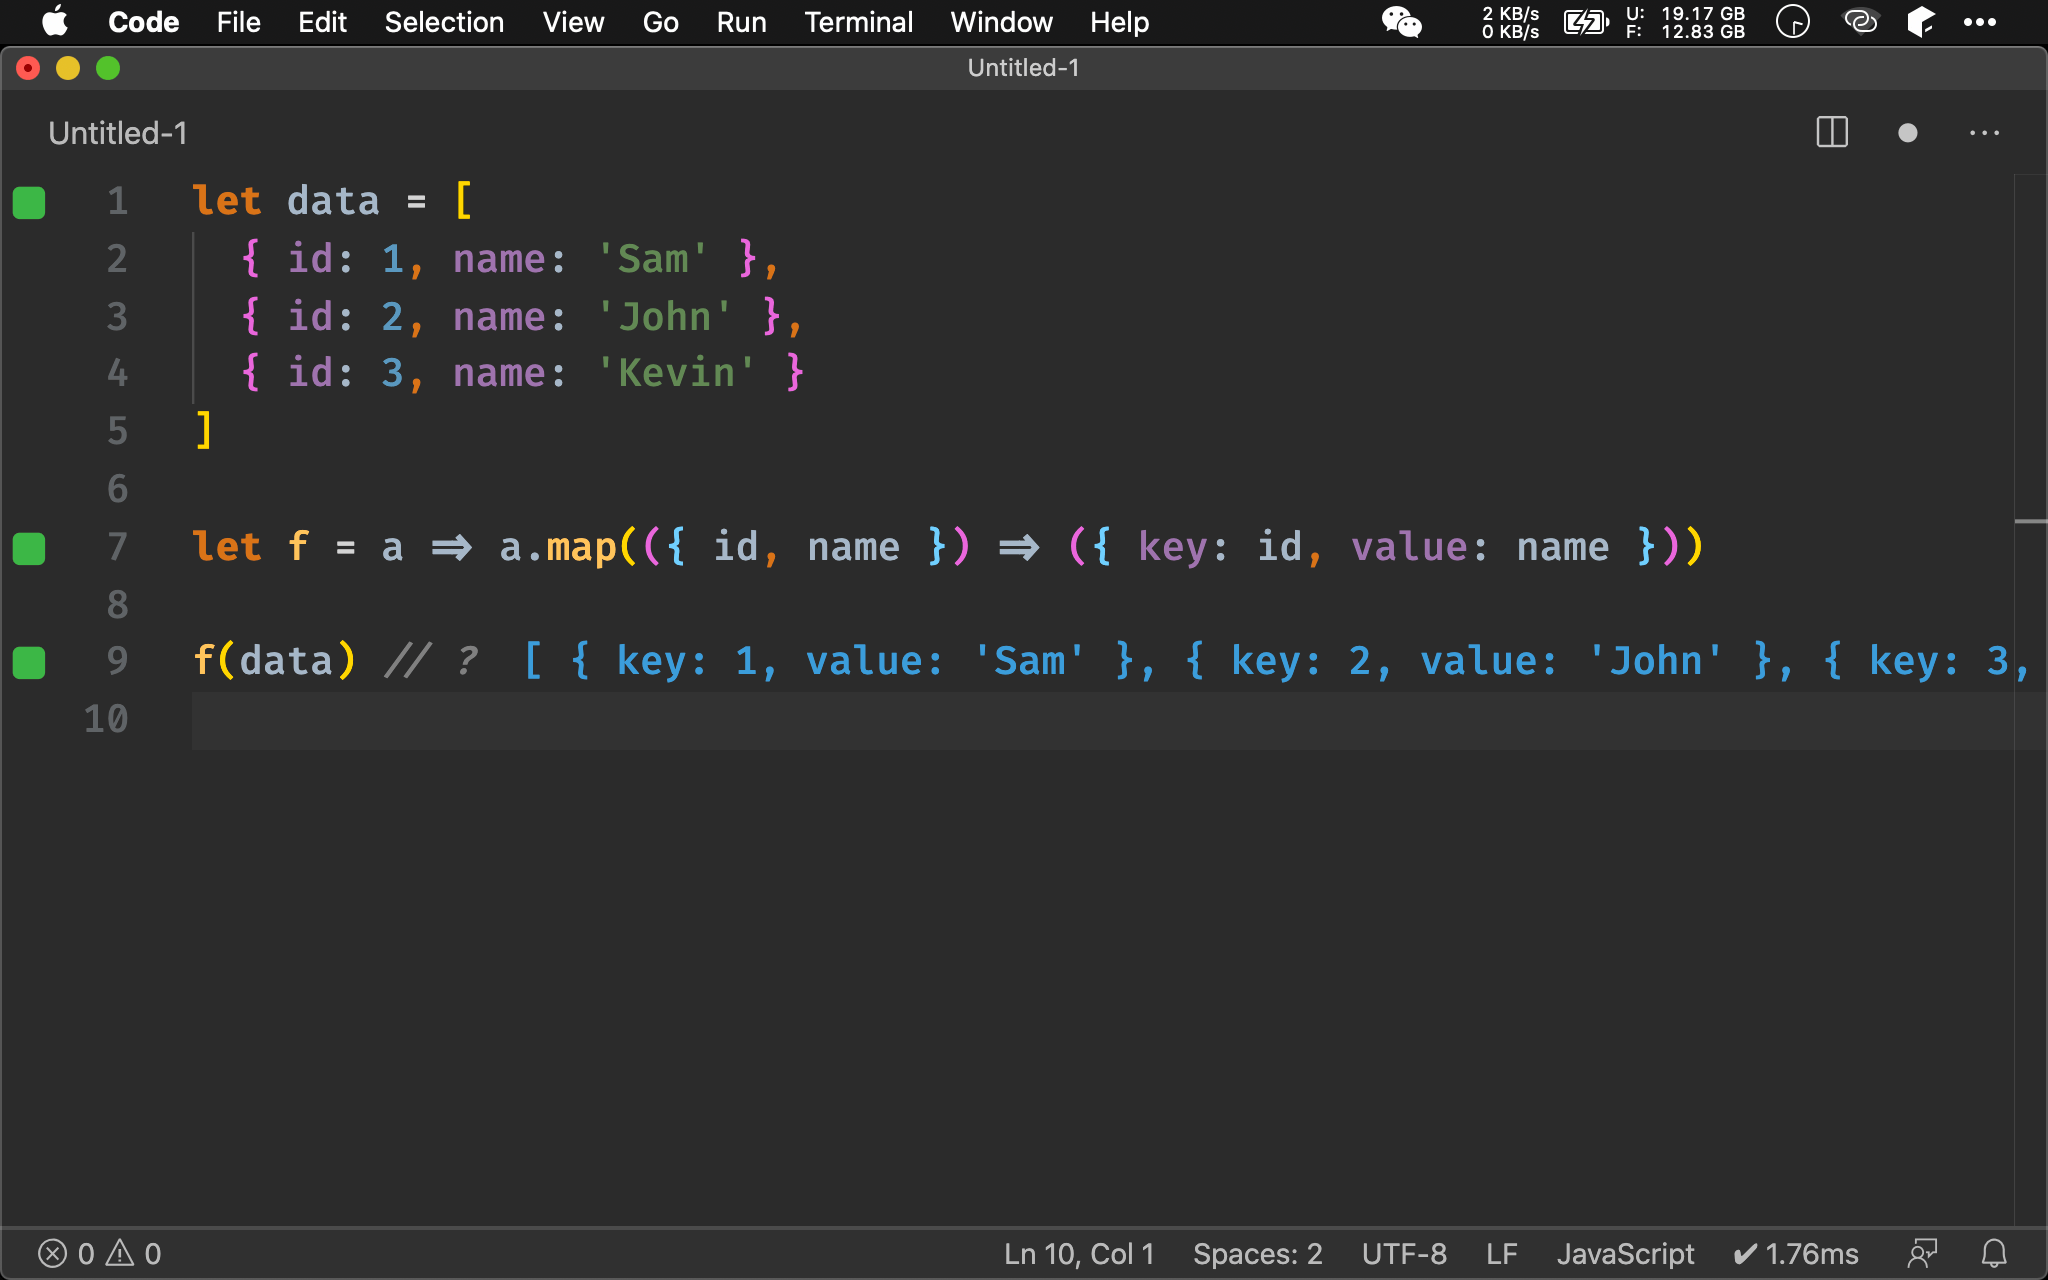This screenshot has height=1280, width=2048.
Task: Click the round clock menu bar icon
Action: click(x=1793, y=22)
